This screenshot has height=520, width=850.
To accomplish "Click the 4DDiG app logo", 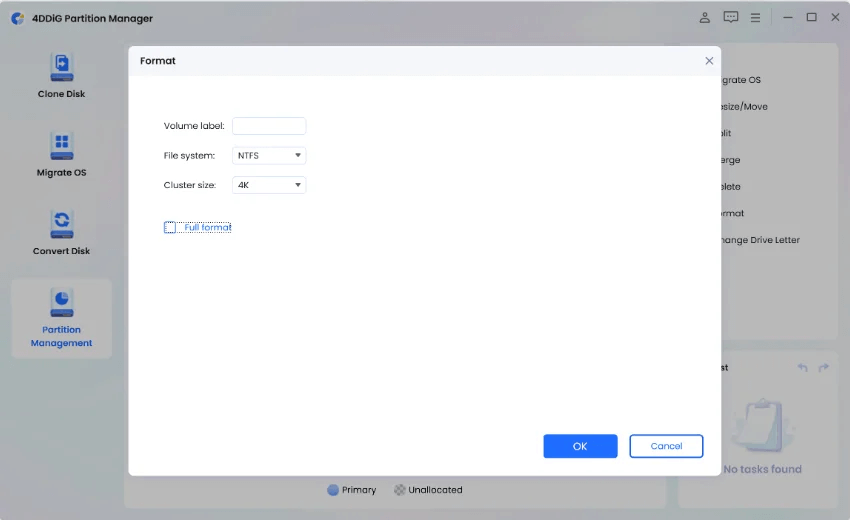I will [18, 18].
